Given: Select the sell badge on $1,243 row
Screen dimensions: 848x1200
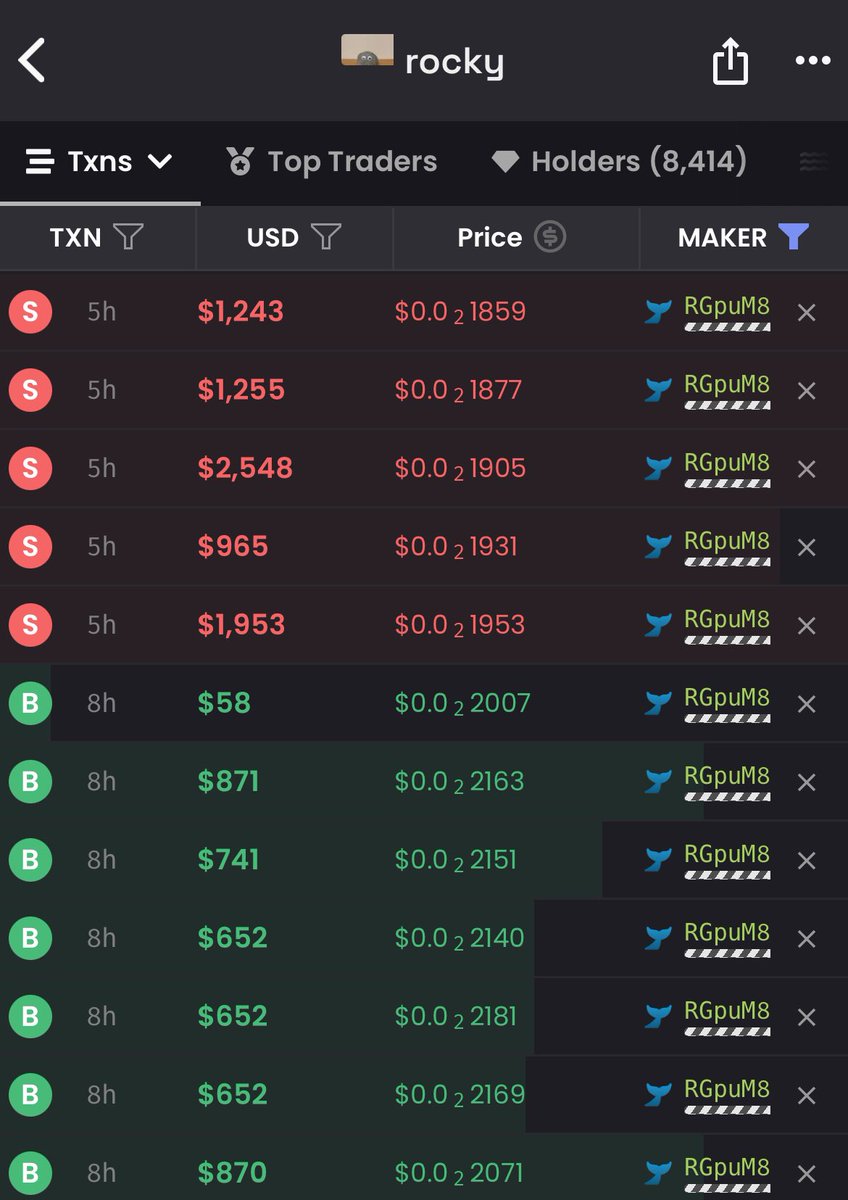Looking at the screenshot, I should click(x=30, y=312).
